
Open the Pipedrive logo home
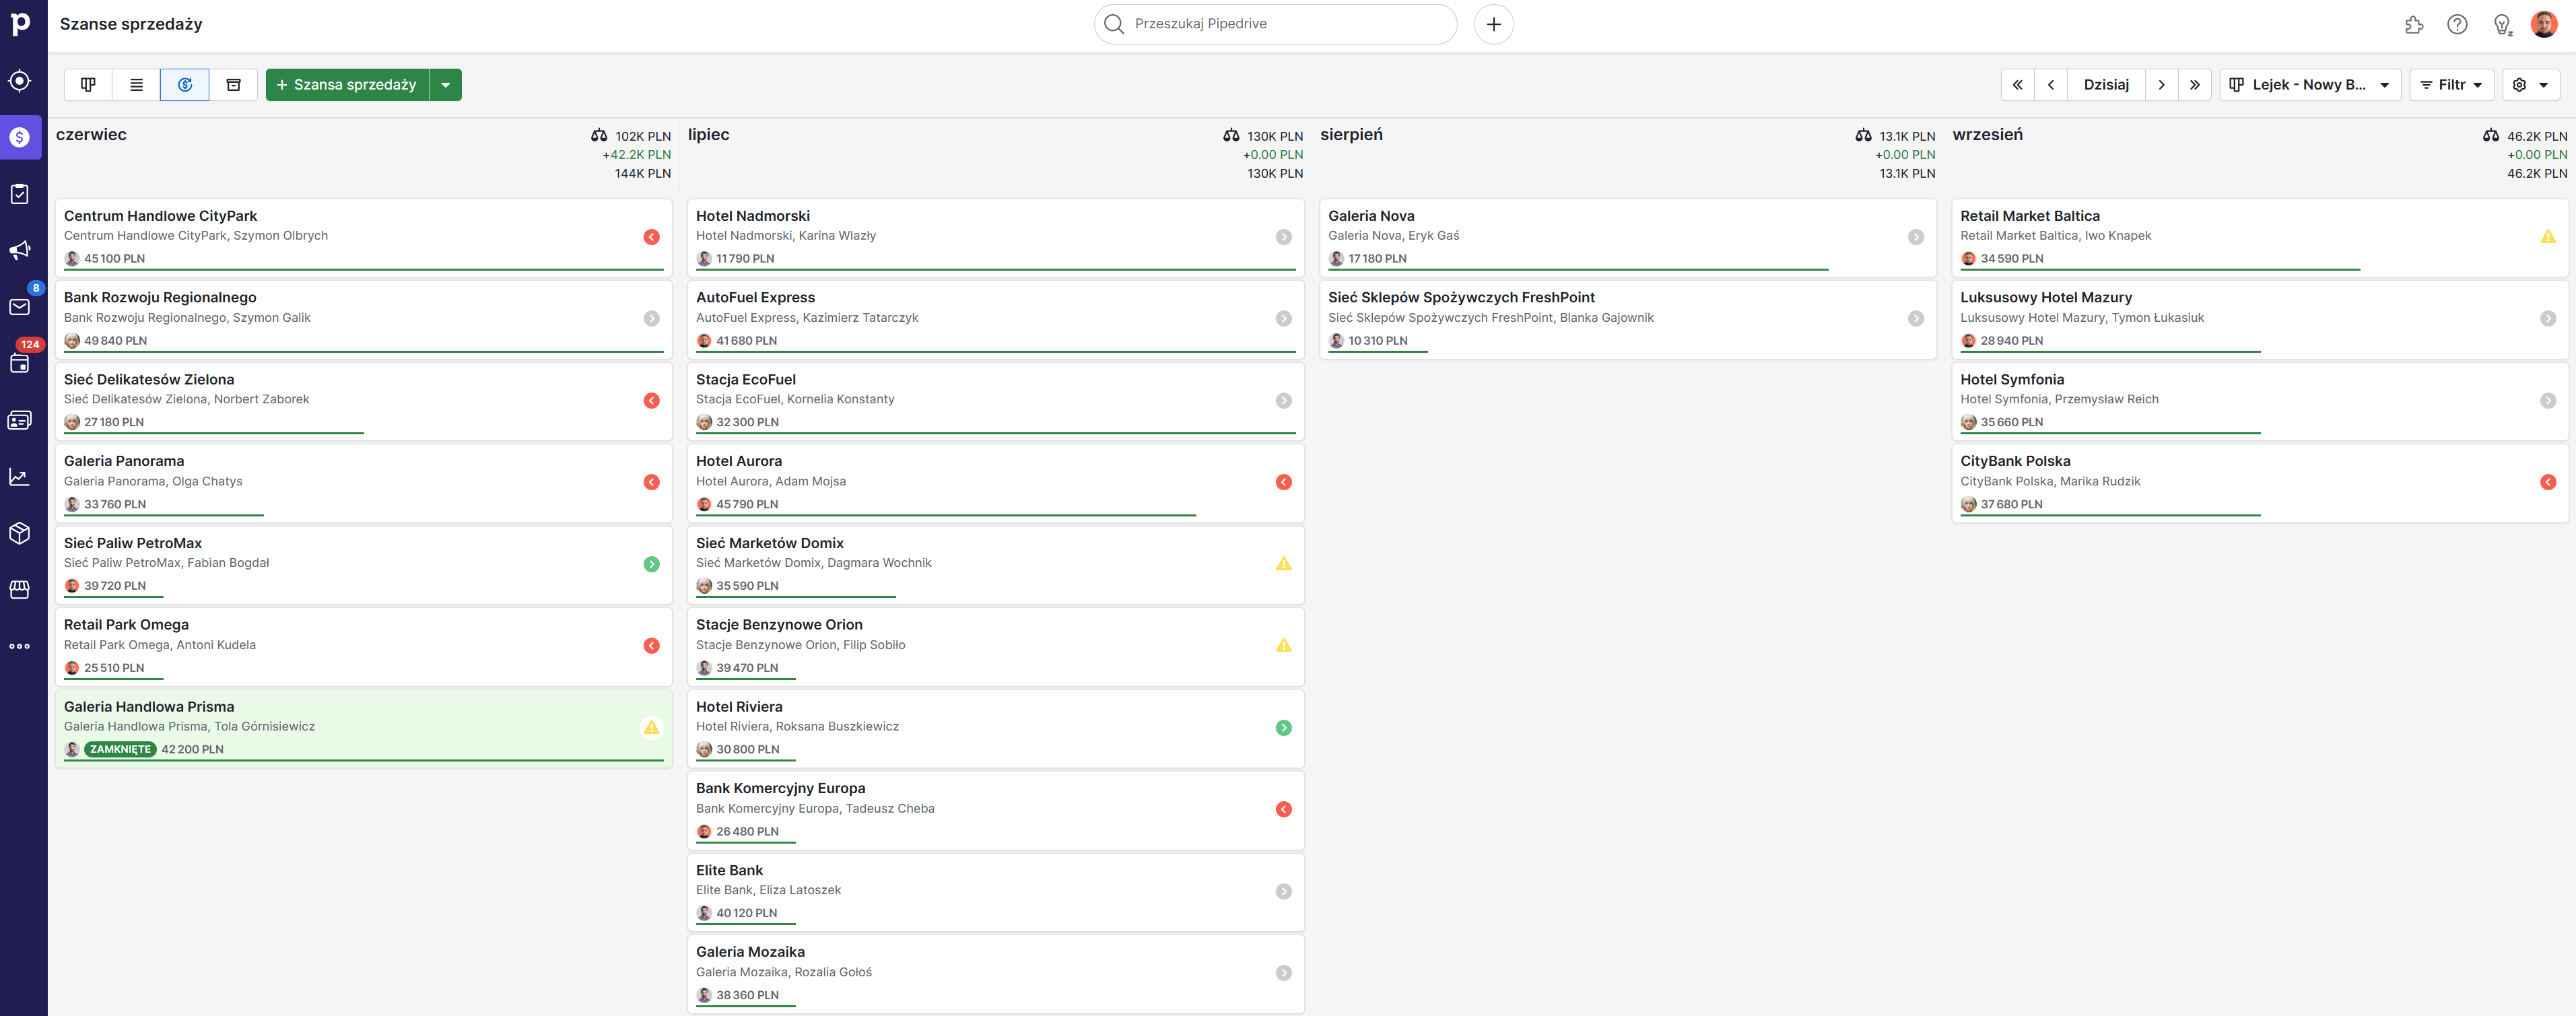(20, 24)
